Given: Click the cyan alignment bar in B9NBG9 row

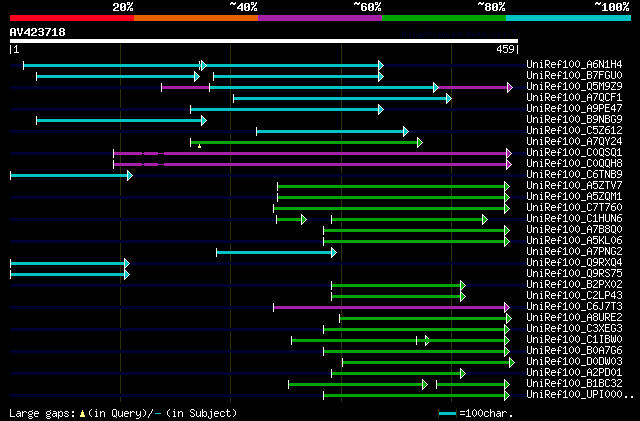Looking at the screenshot, I should [x=122, y=120].
